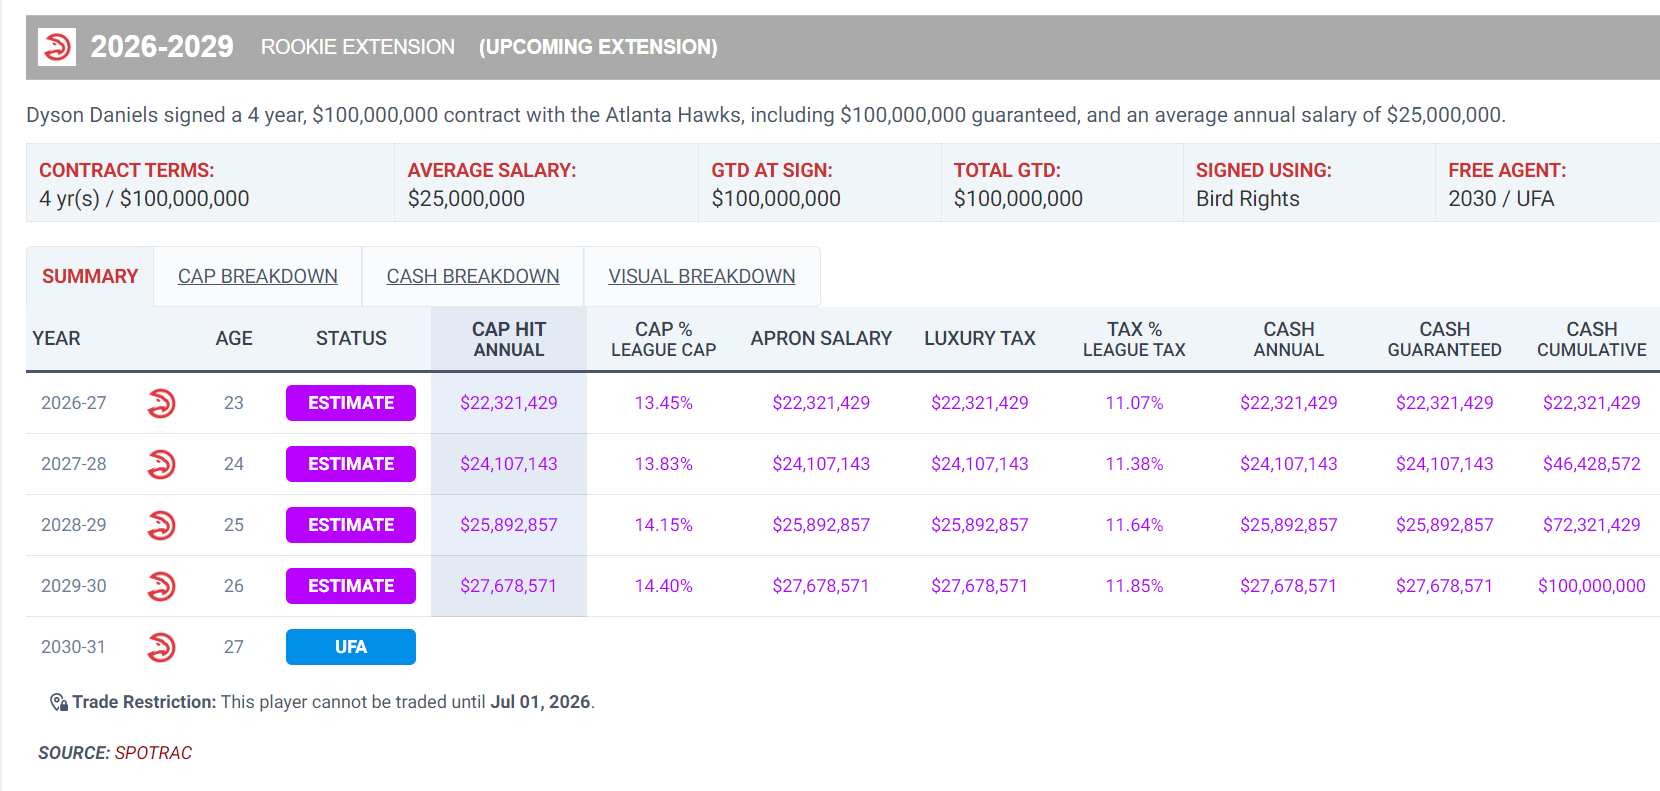Image resolution: width=1660 pixels, height=791 pixels.
Task: Click the Cash Cumulative column header
Action: 1591,339
